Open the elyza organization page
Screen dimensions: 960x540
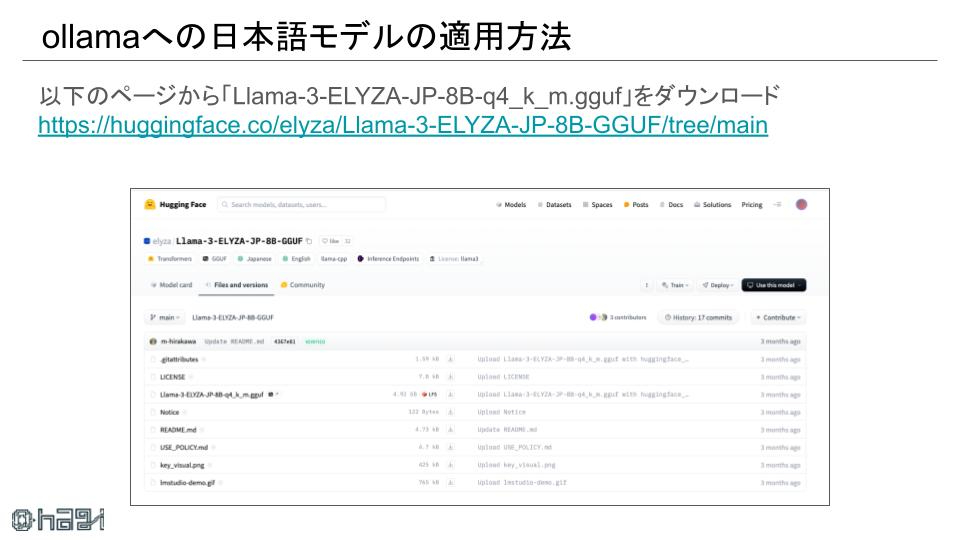coord(162,241)
